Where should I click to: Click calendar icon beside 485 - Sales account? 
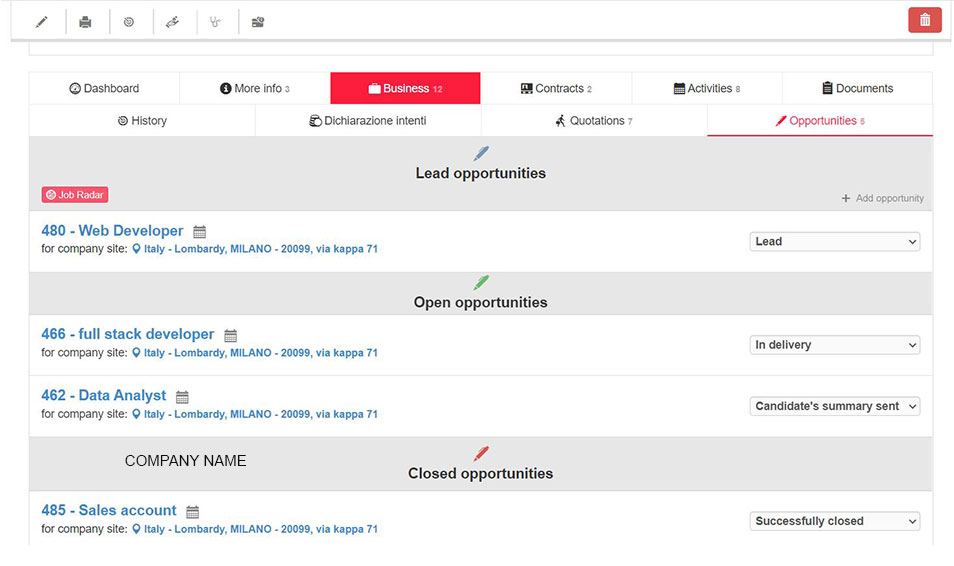pos(193,512)
